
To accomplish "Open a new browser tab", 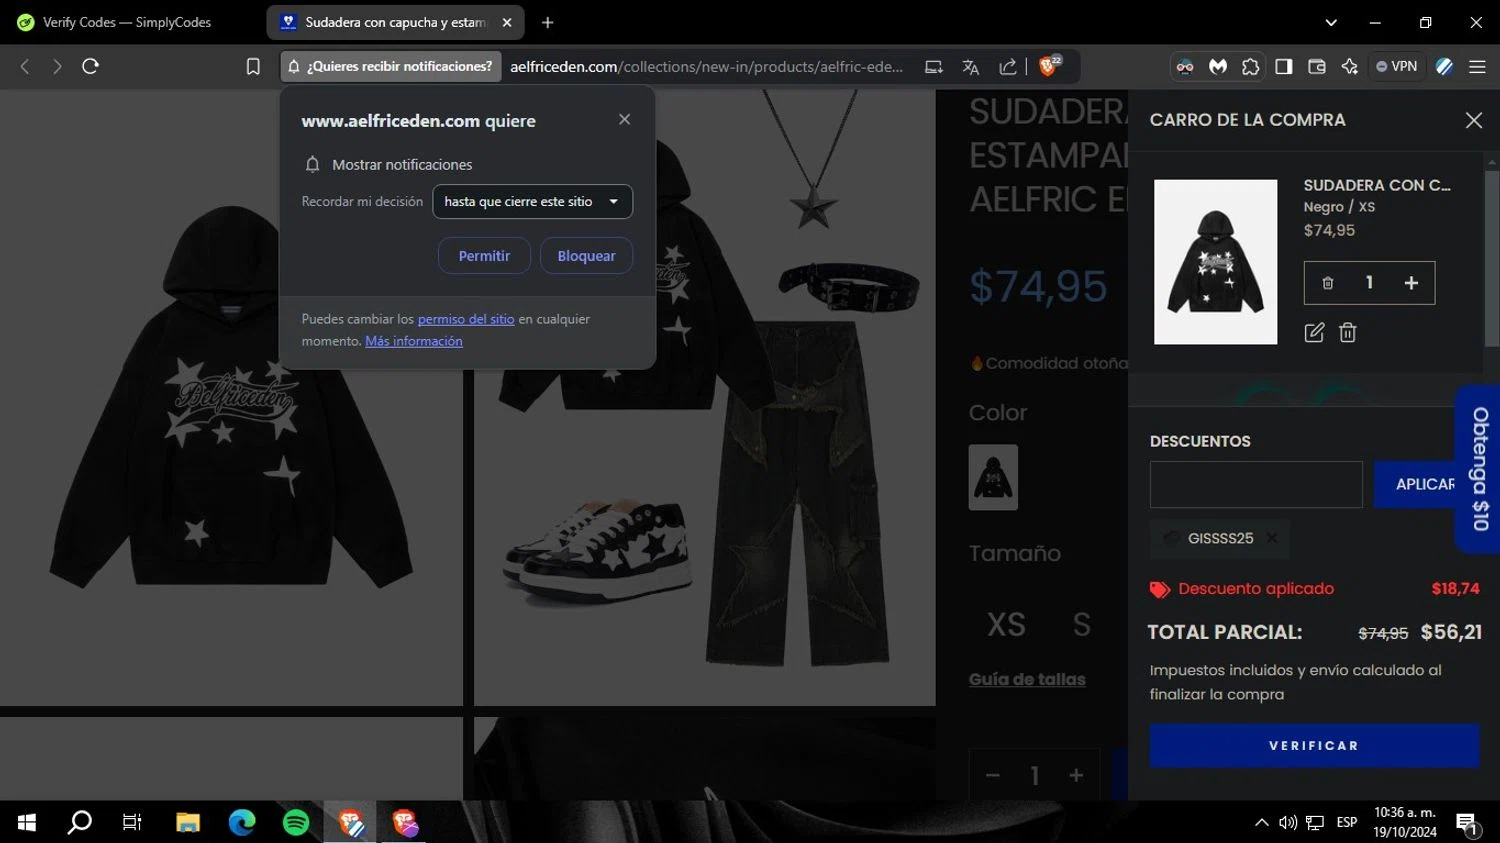I will pyautogui.click(x=547, y=22).
